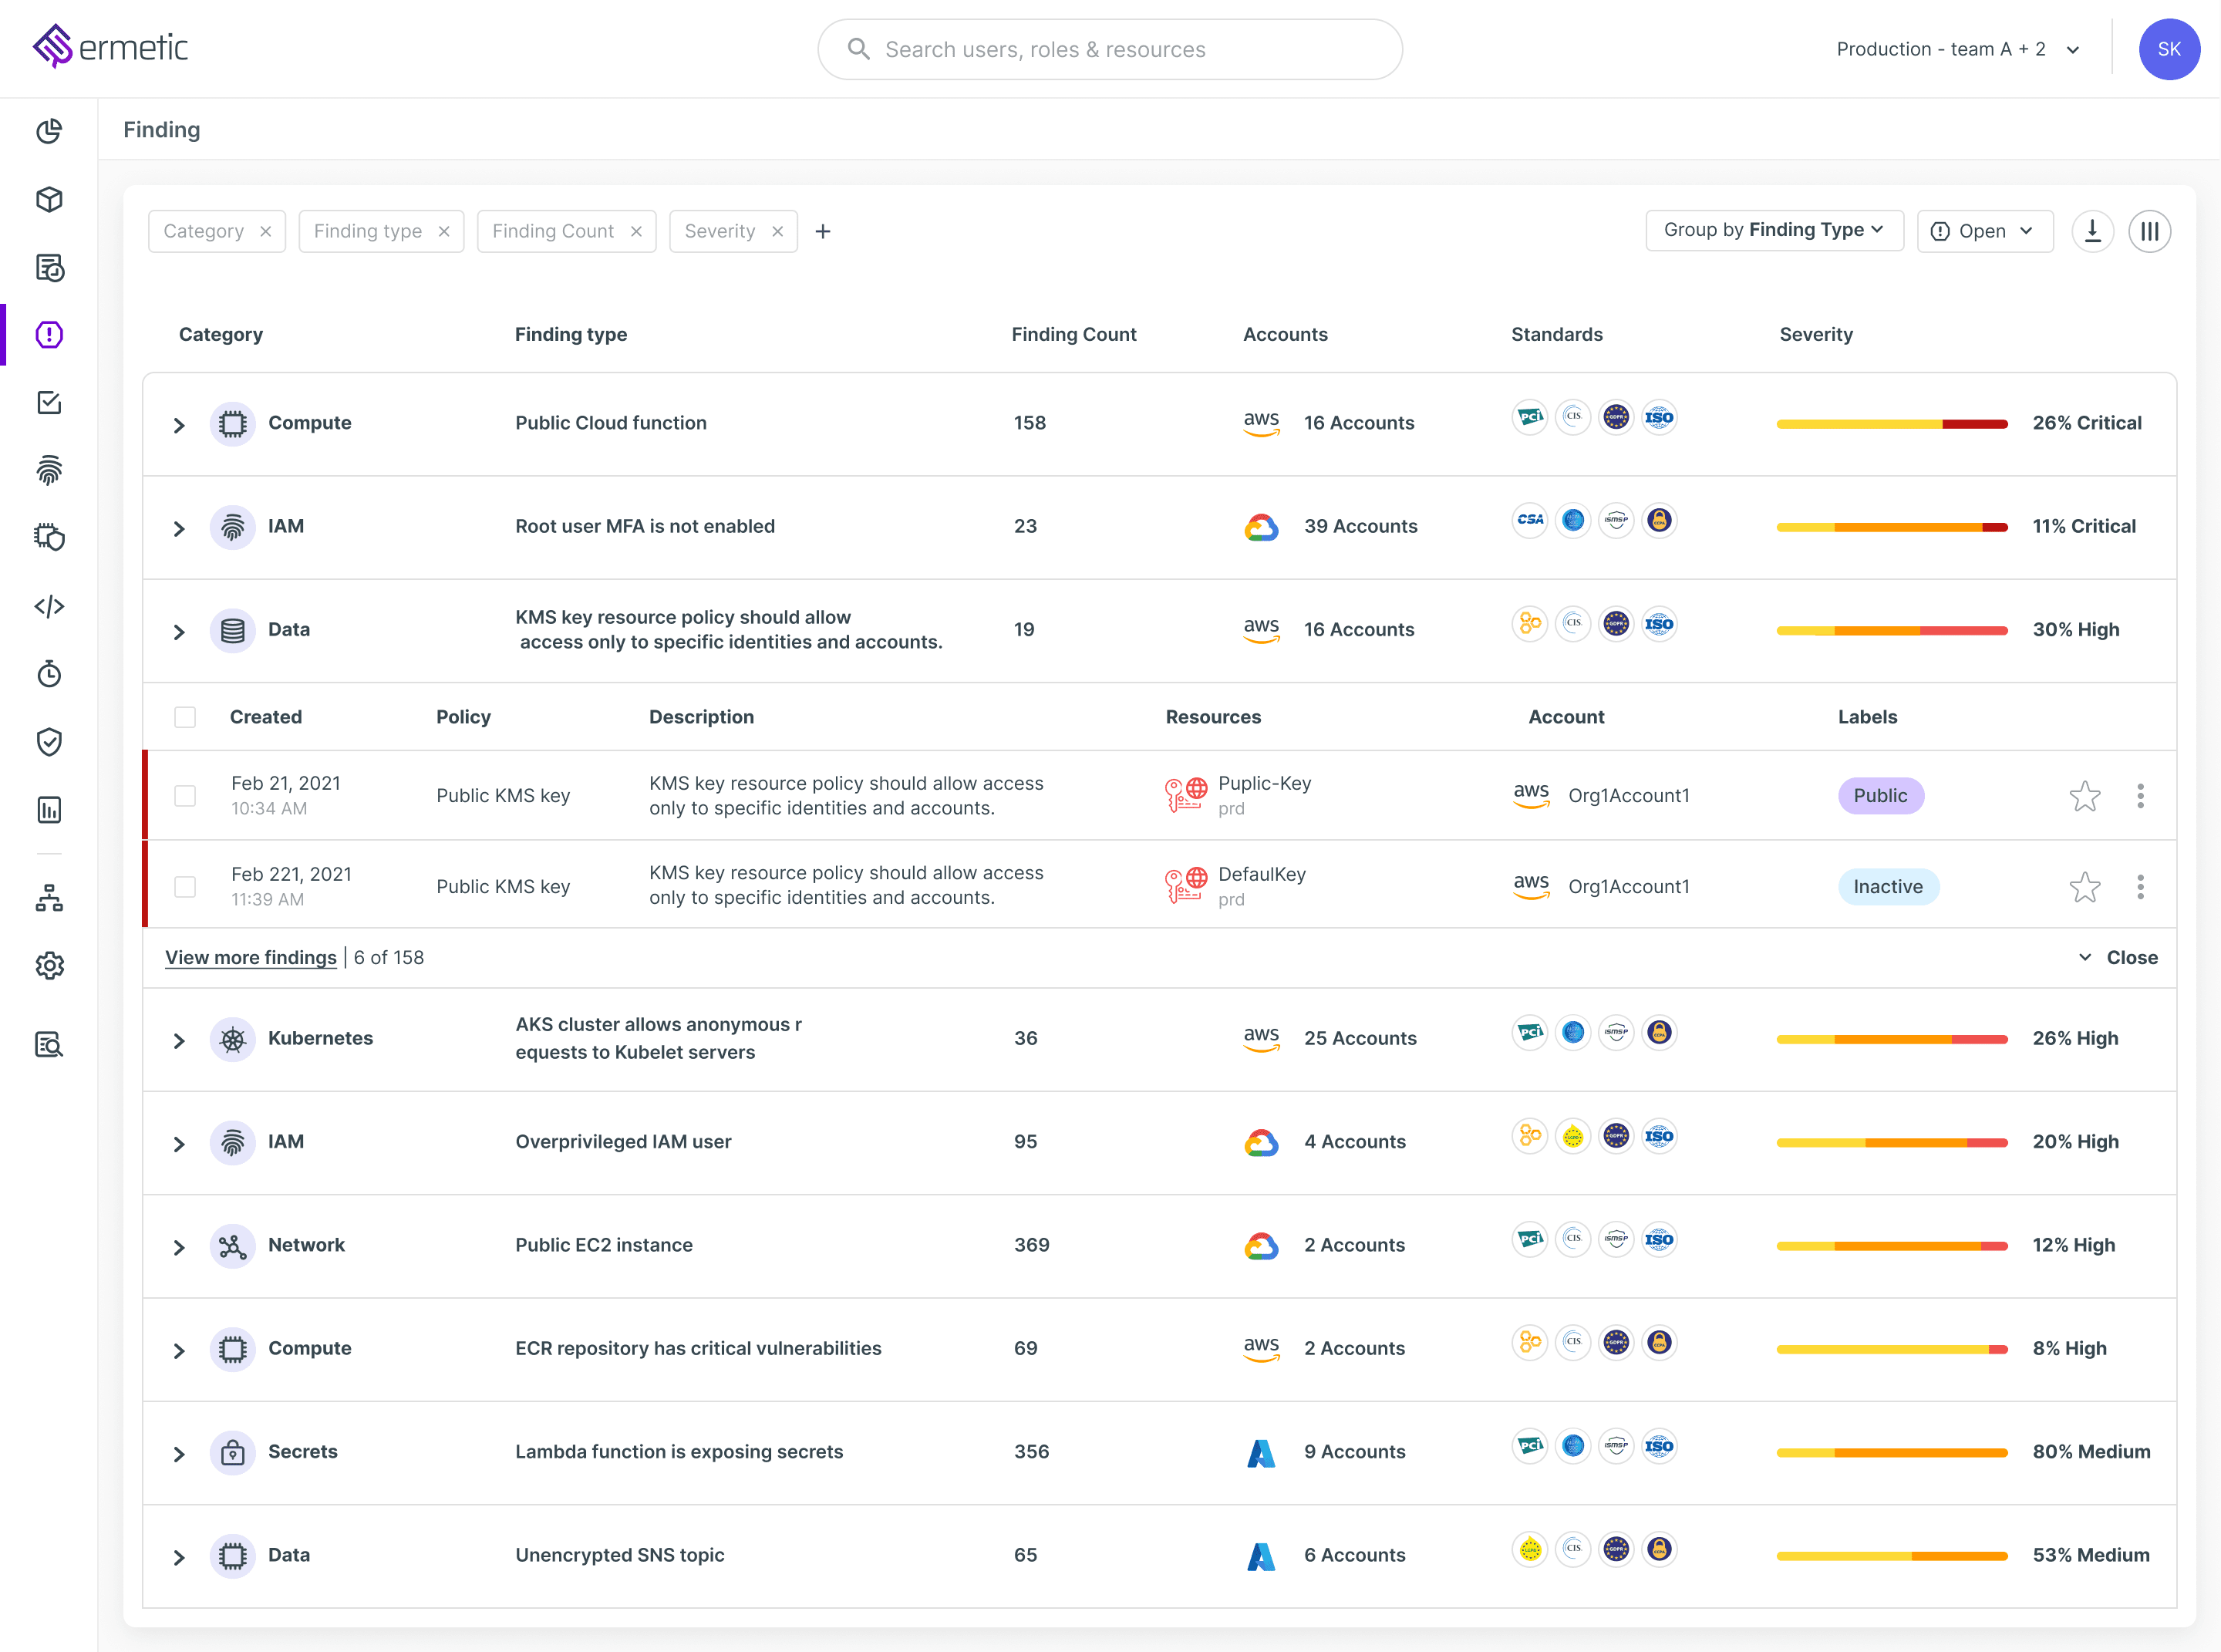Expand the Lambda function secrets row
This screenshot has height=1652, width=2221.
click(x=179, y=1454)
